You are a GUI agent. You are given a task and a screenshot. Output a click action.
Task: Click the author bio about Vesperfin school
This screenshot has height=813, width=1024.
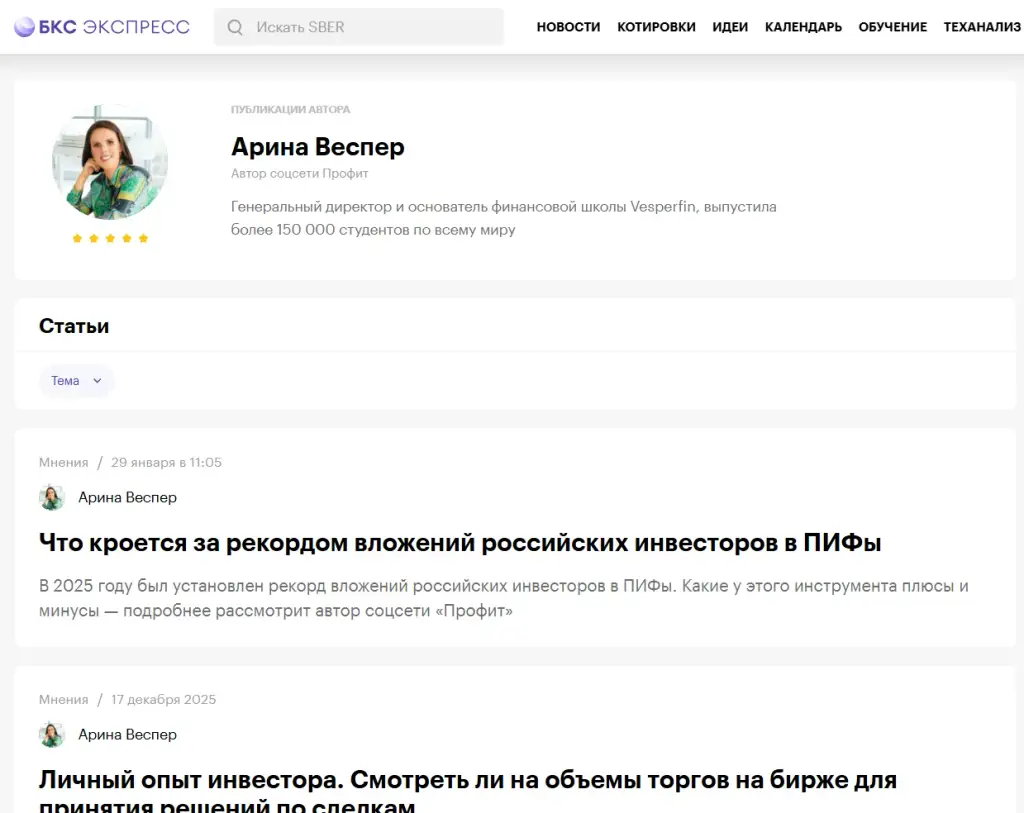pyautogui.click(x=504, y=218)
